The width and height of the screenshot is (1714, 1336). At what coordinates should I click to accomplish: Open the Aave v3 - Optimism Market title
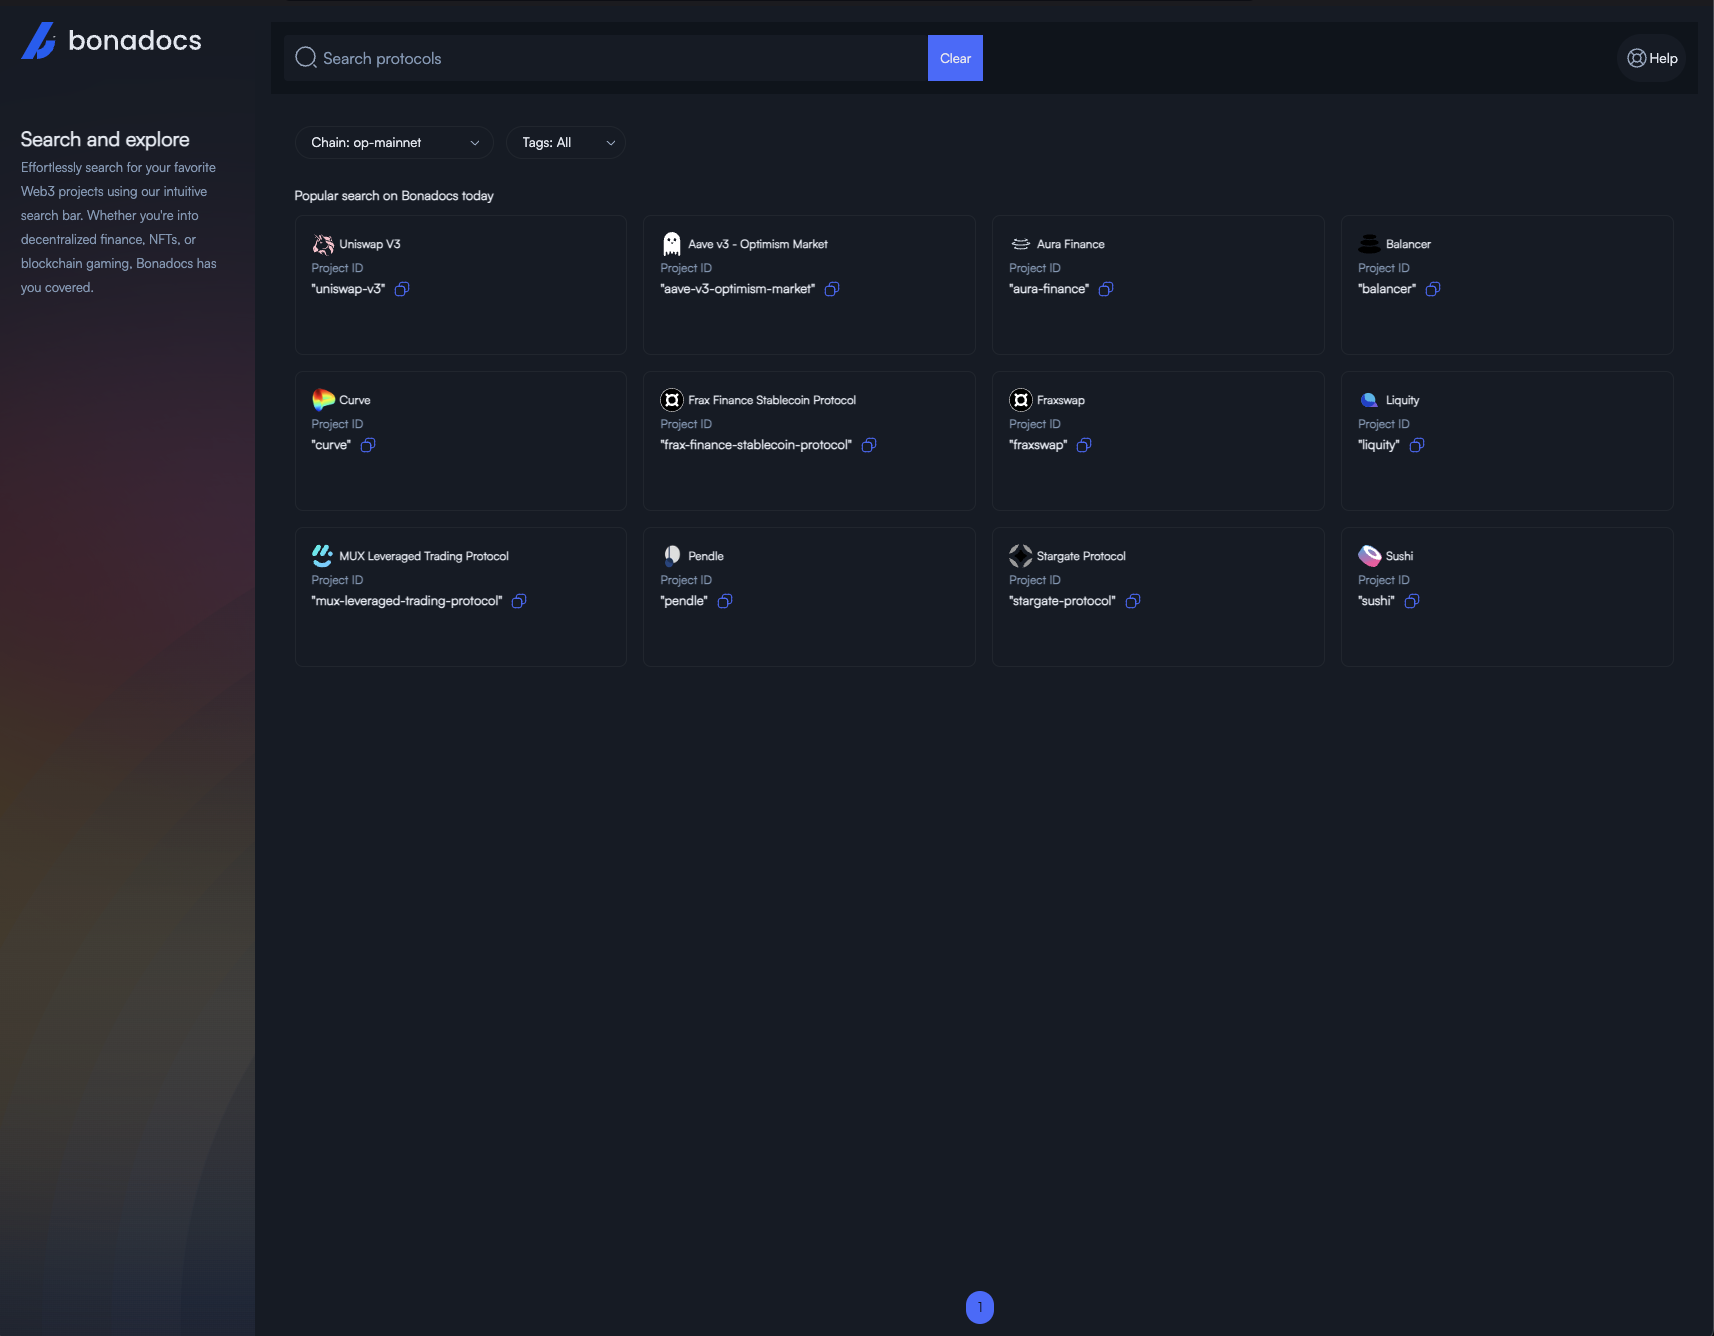tap(758, 244)
